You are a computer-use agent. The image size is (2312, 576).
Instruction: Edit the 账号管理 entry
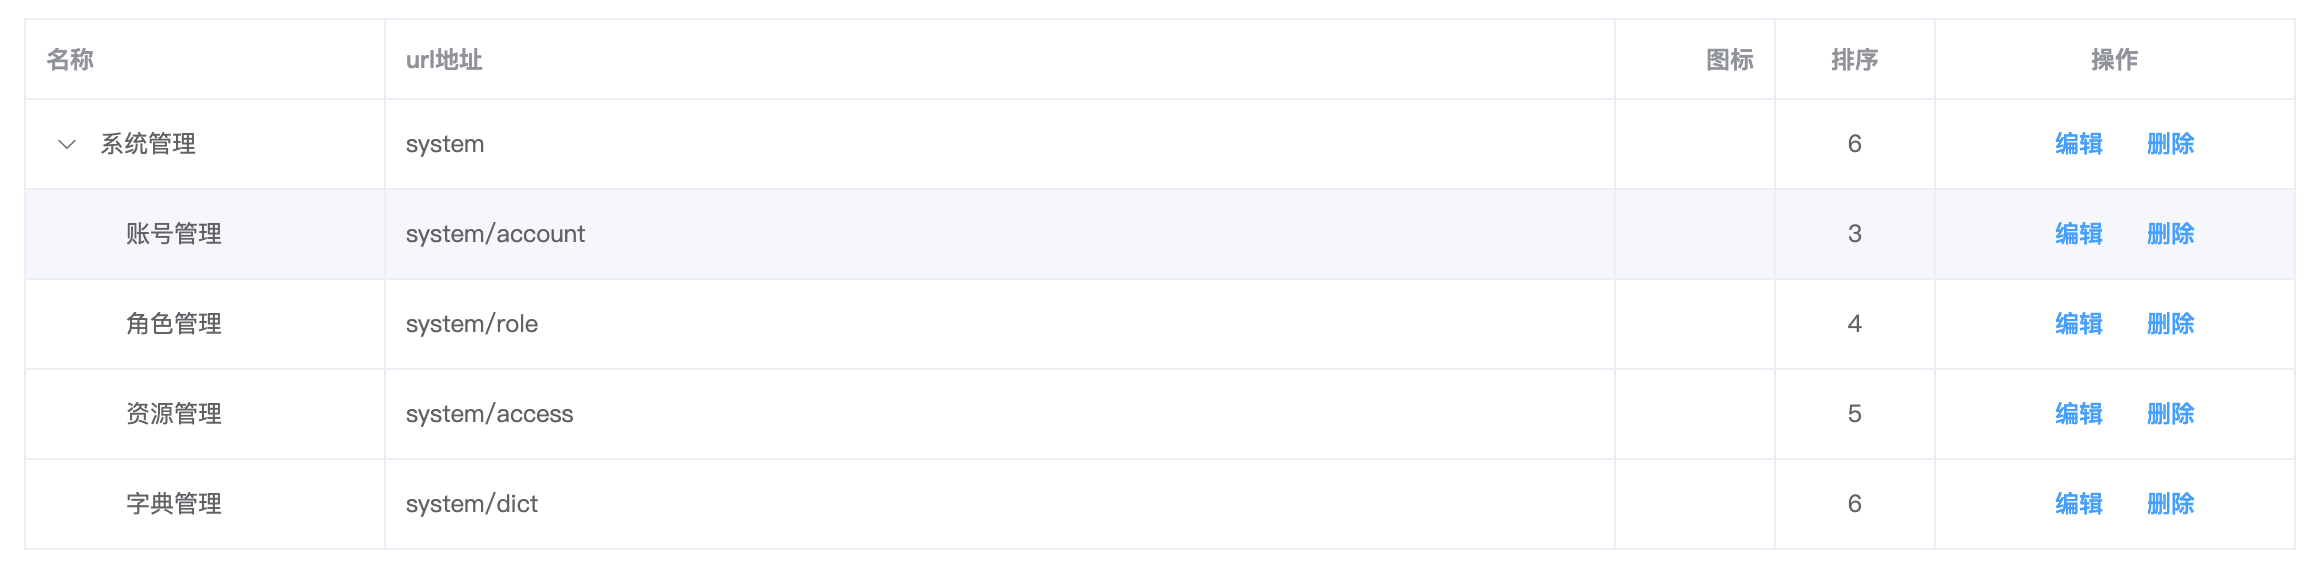[x=2079, y=234]
